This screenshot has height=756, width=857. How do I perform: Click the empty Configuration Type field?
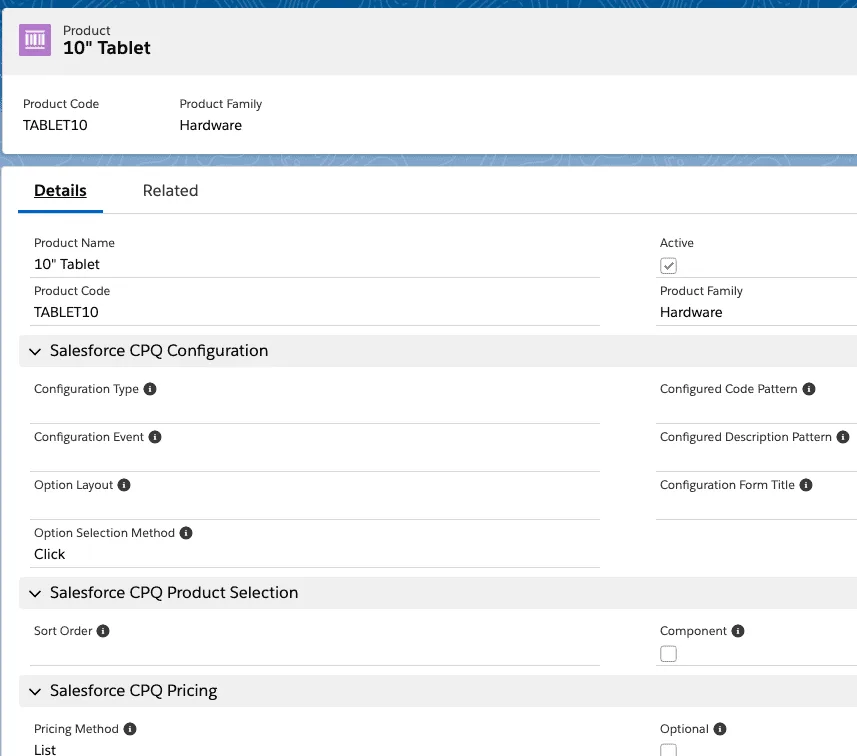(x=315, y=411)
